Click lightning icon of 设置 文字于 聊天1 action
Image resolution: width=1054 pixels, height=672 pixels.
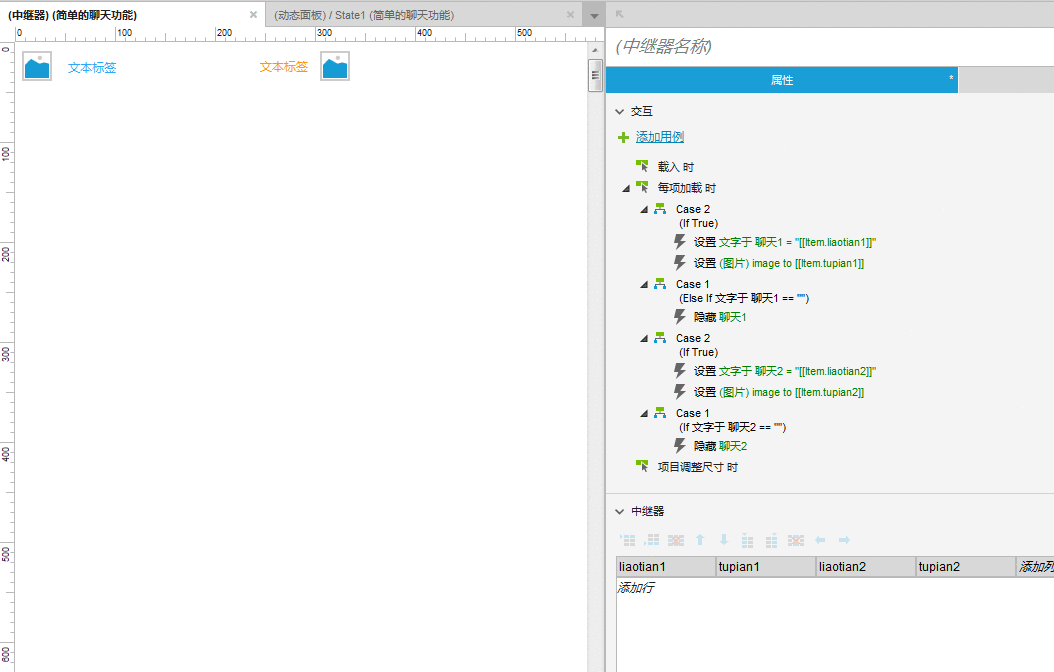(680, 241)
